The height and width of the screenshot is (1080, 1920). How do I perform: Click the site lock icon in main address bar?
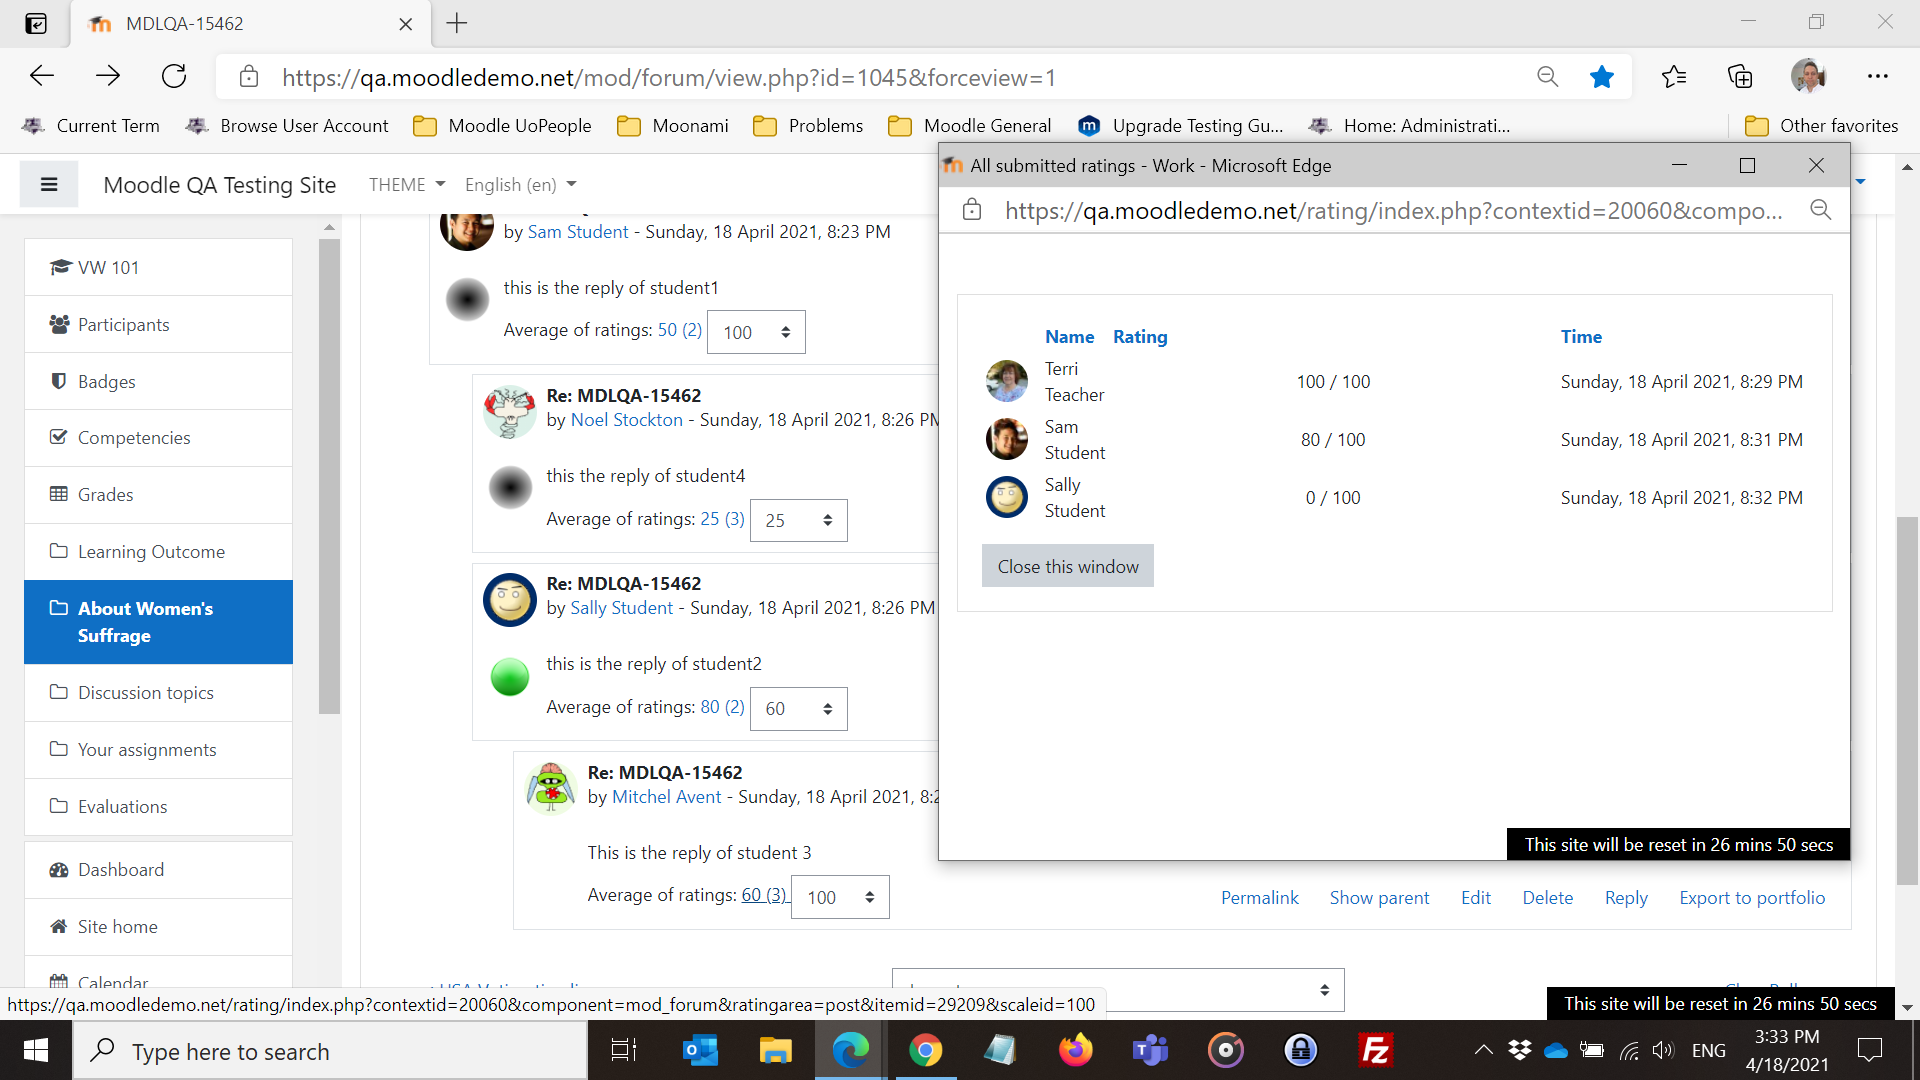point(249,77)
